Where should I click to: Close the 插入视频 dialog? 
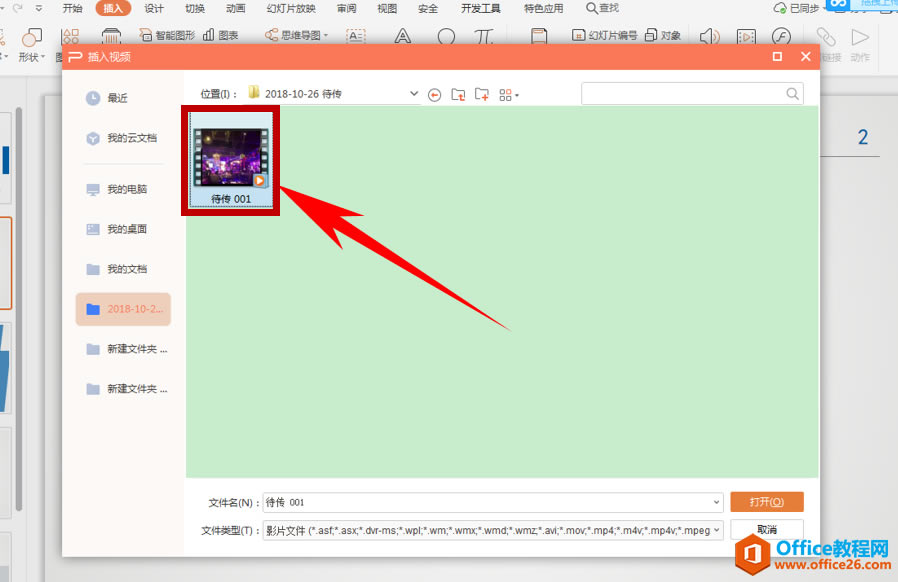click(806, 56)
